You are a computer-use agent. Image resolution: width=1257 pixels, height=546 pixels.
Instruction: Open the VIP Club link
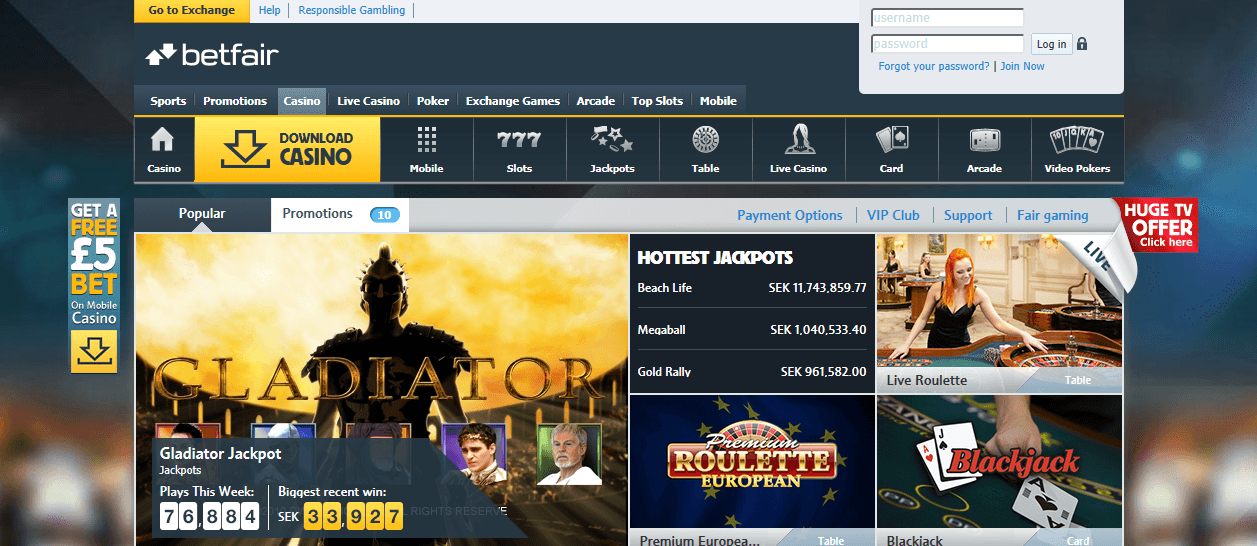(893, 215)
